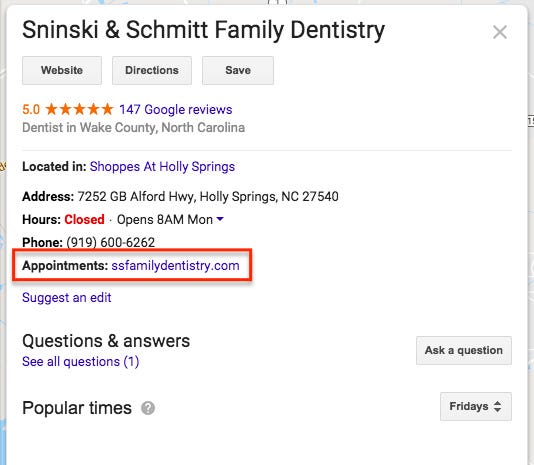Open the 147 Google reviews link
This screenshot has width=534, height=465.
[175, 110]
